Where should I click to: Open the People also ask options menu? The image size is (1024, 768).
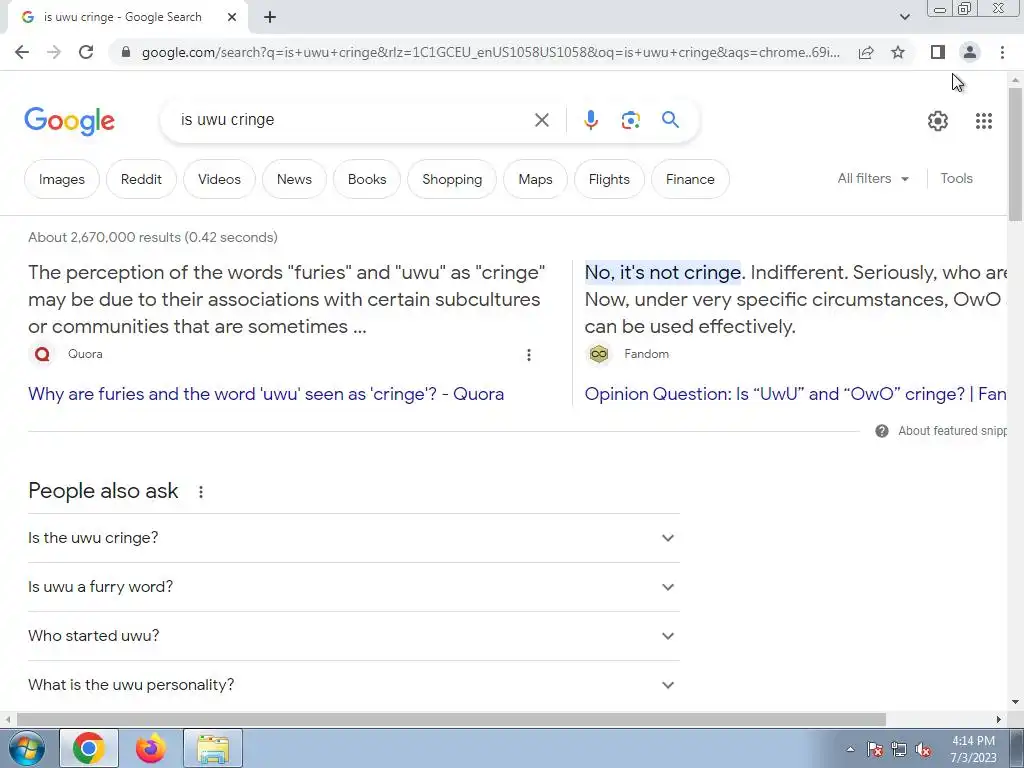point(201,492)
